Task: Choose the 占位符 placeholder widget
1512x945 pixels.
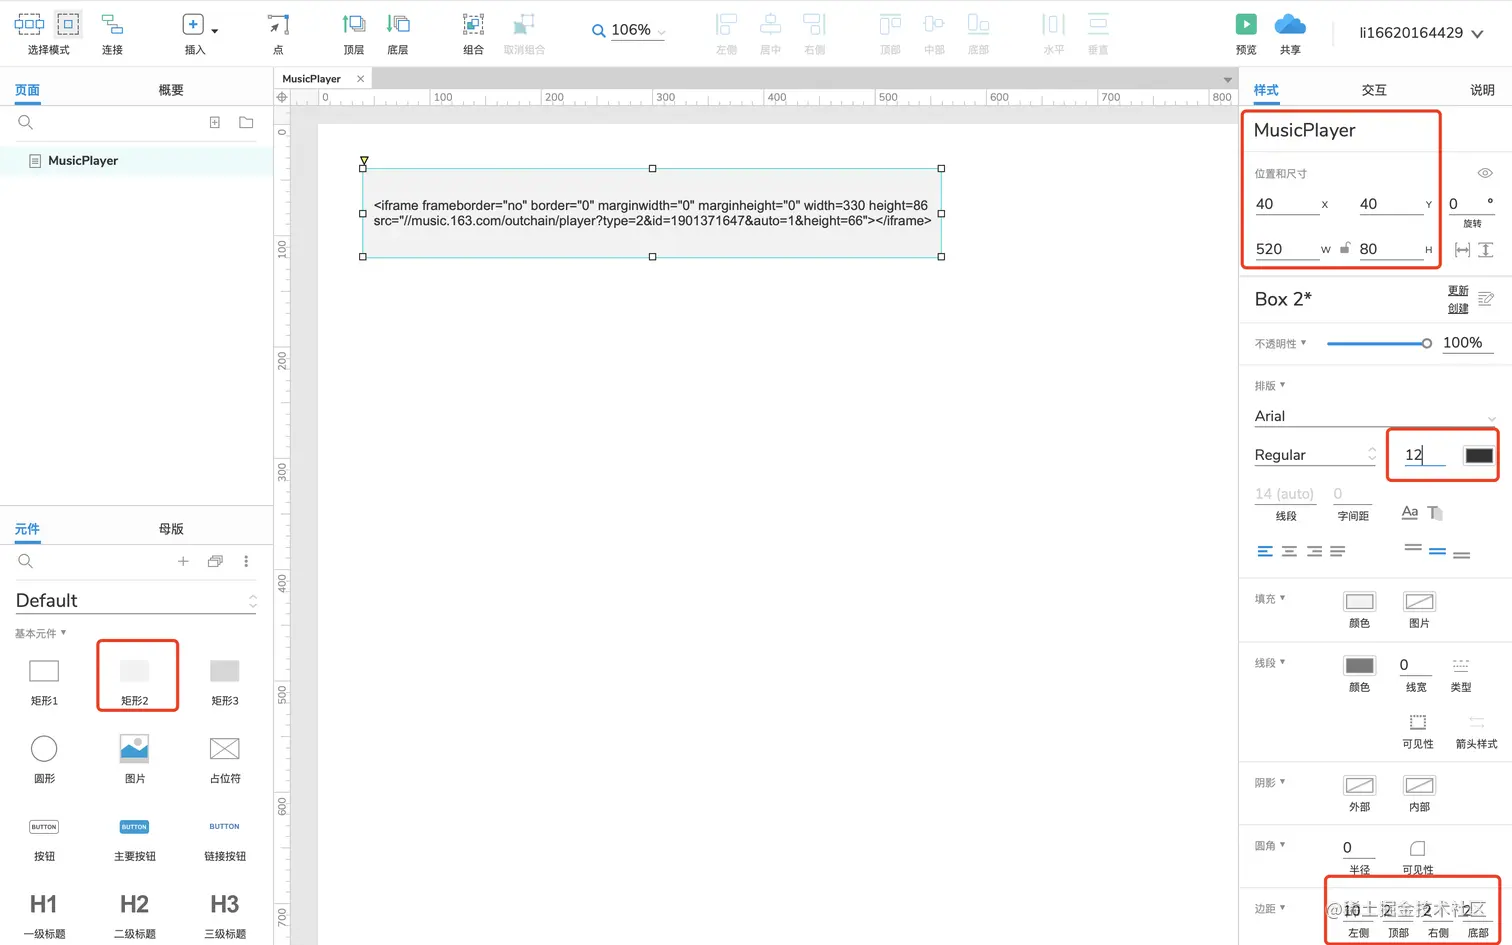Action: pos(224,758)
